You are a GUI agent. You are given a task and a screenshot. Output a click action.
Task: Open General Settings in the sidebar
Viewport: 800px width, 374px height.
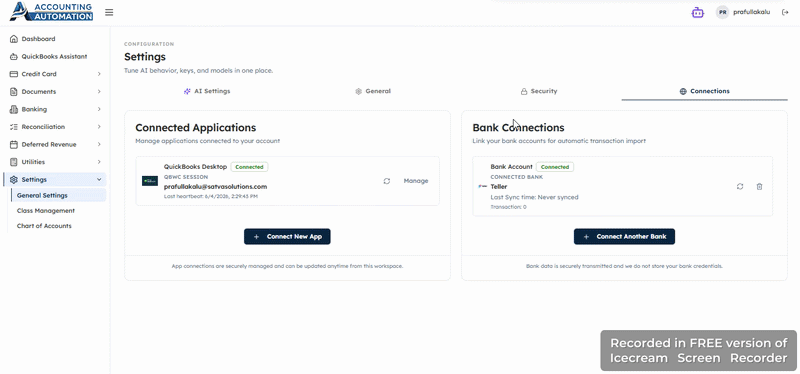[58, 195]
